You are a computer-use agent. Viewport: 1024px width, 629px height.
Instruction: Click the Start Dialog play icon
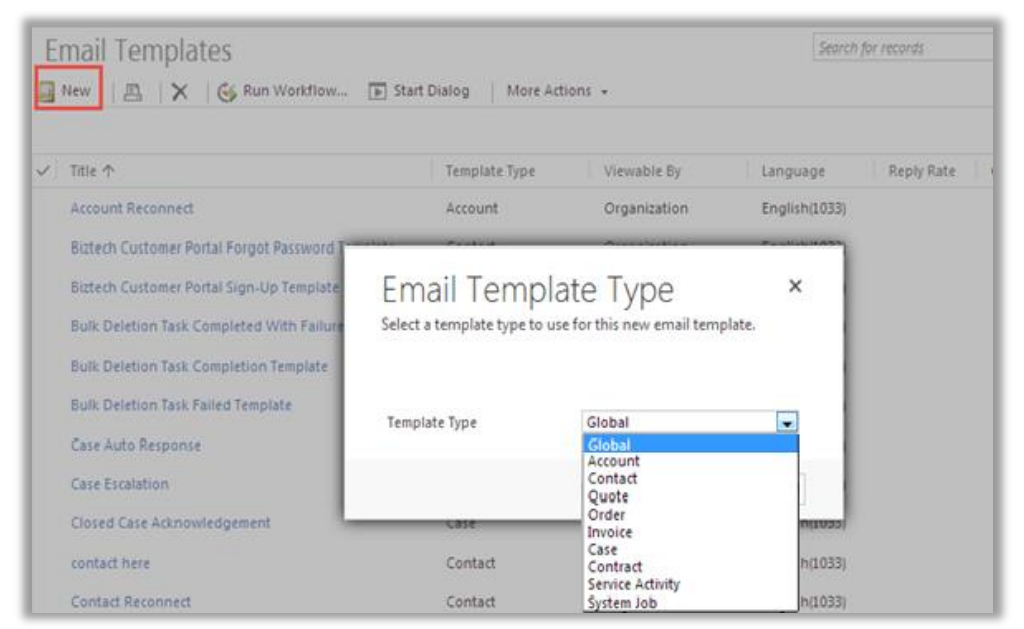377,91
